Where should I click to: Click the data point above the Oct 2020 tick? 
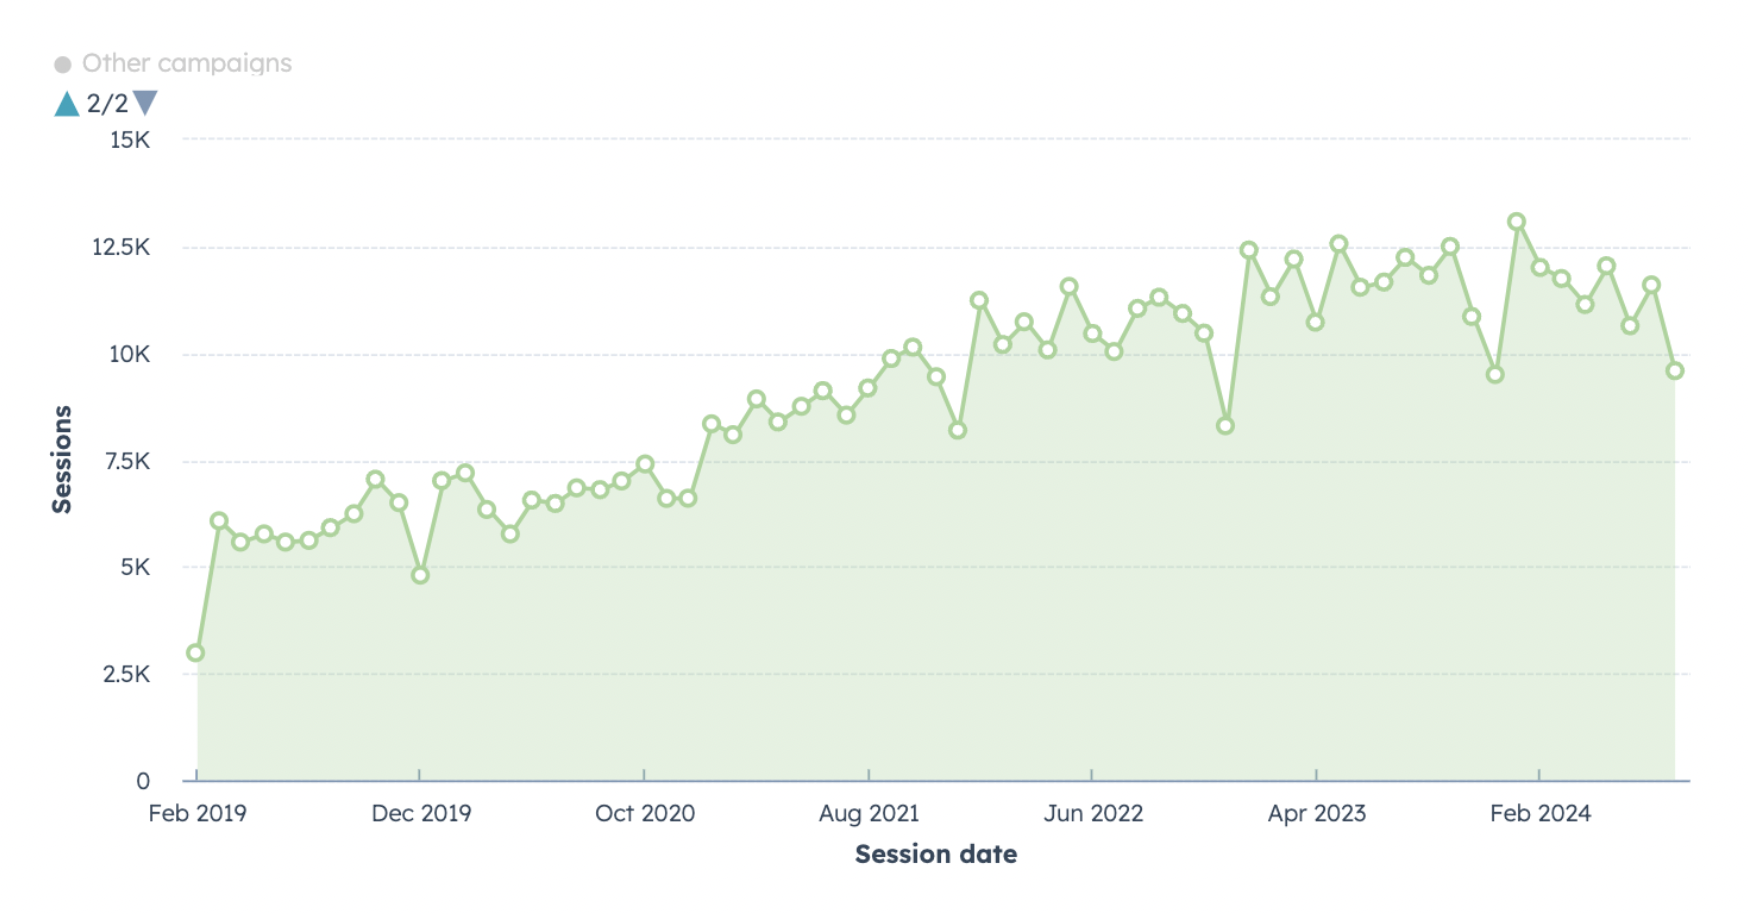(645, 464)
